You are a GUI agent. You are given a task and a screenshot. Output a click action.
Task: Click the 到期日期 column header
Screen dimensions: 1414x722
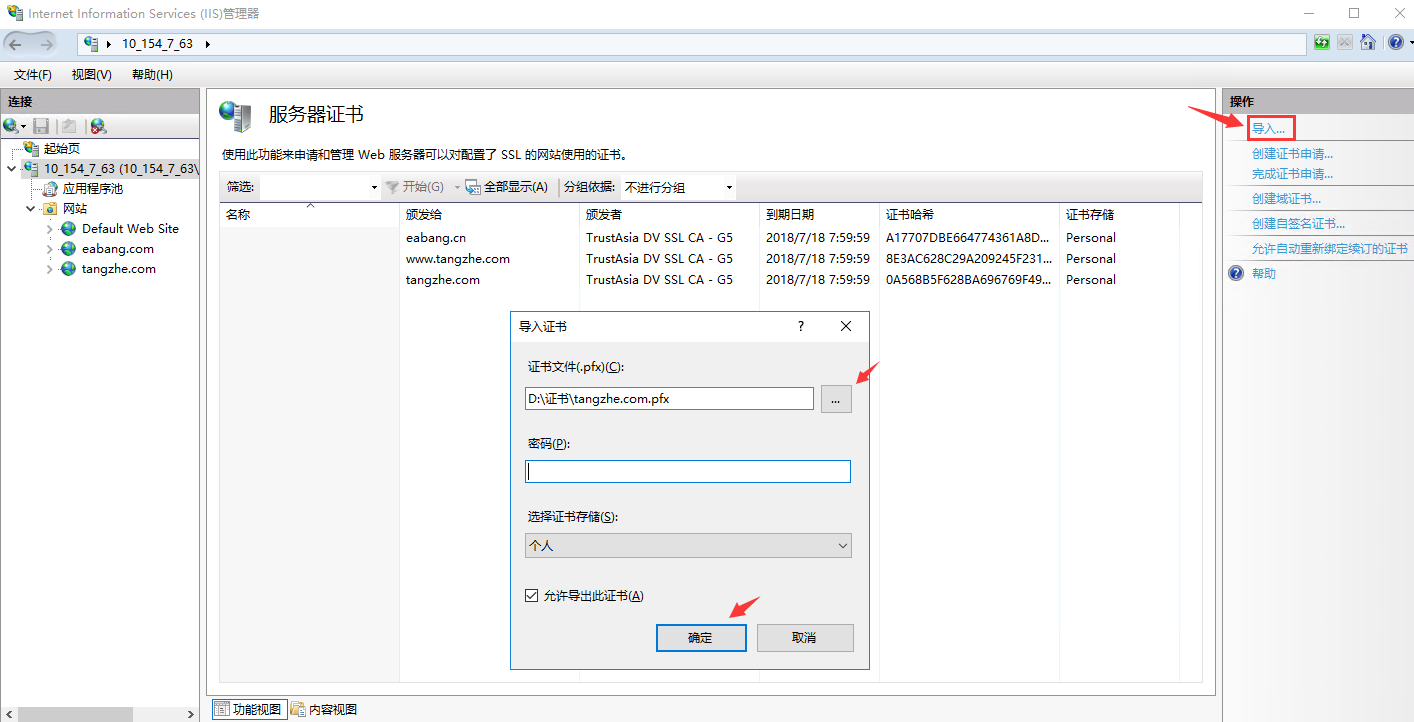click(819, 214)
